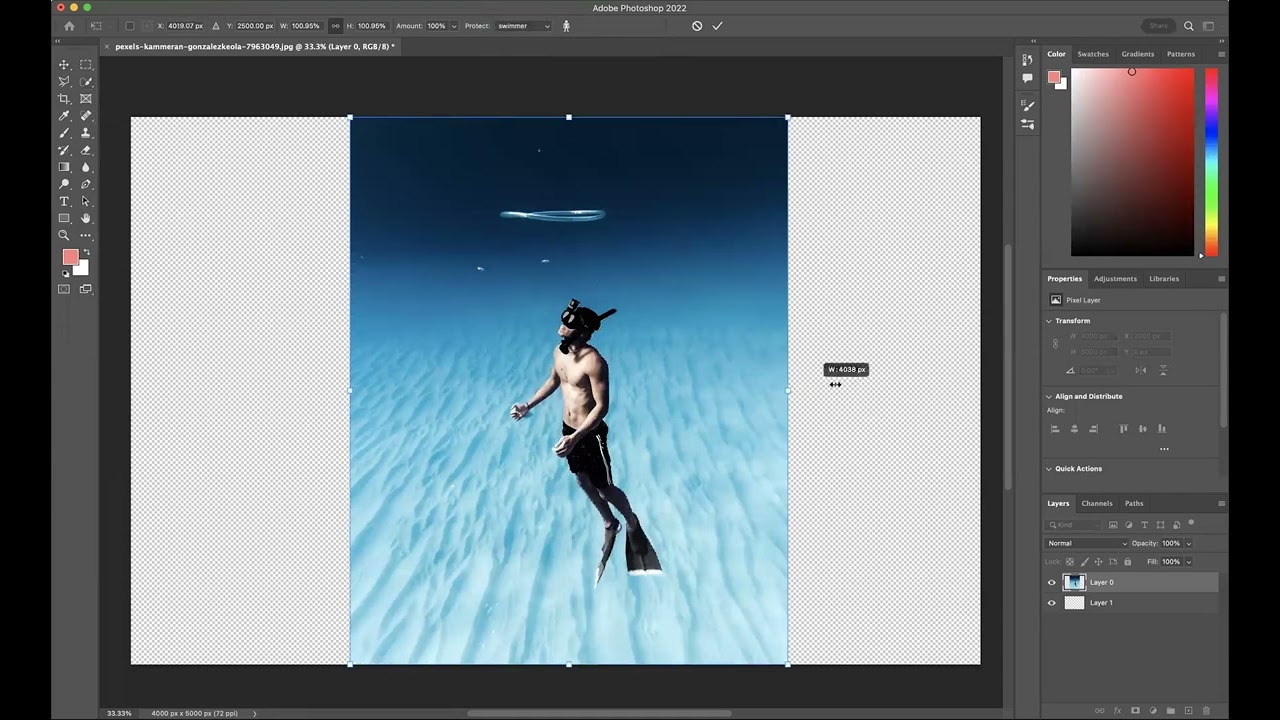Switch to the Paths tab
Screen dimensions: 1280x720
point(1134,503)
